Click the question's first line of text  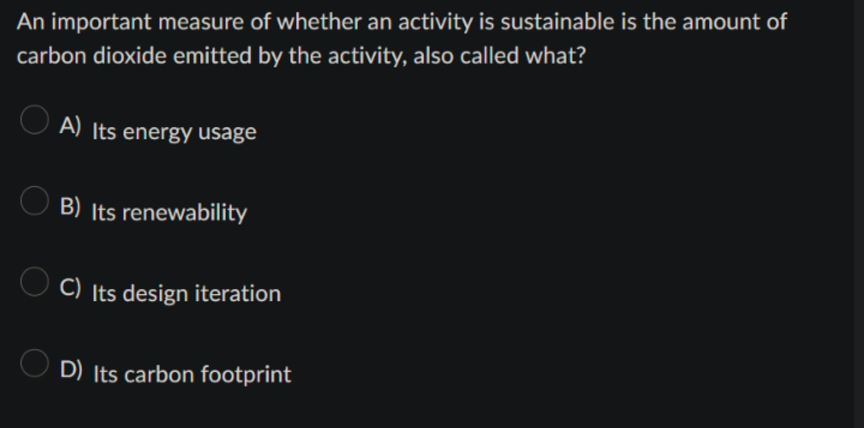(x=402, y=22)
